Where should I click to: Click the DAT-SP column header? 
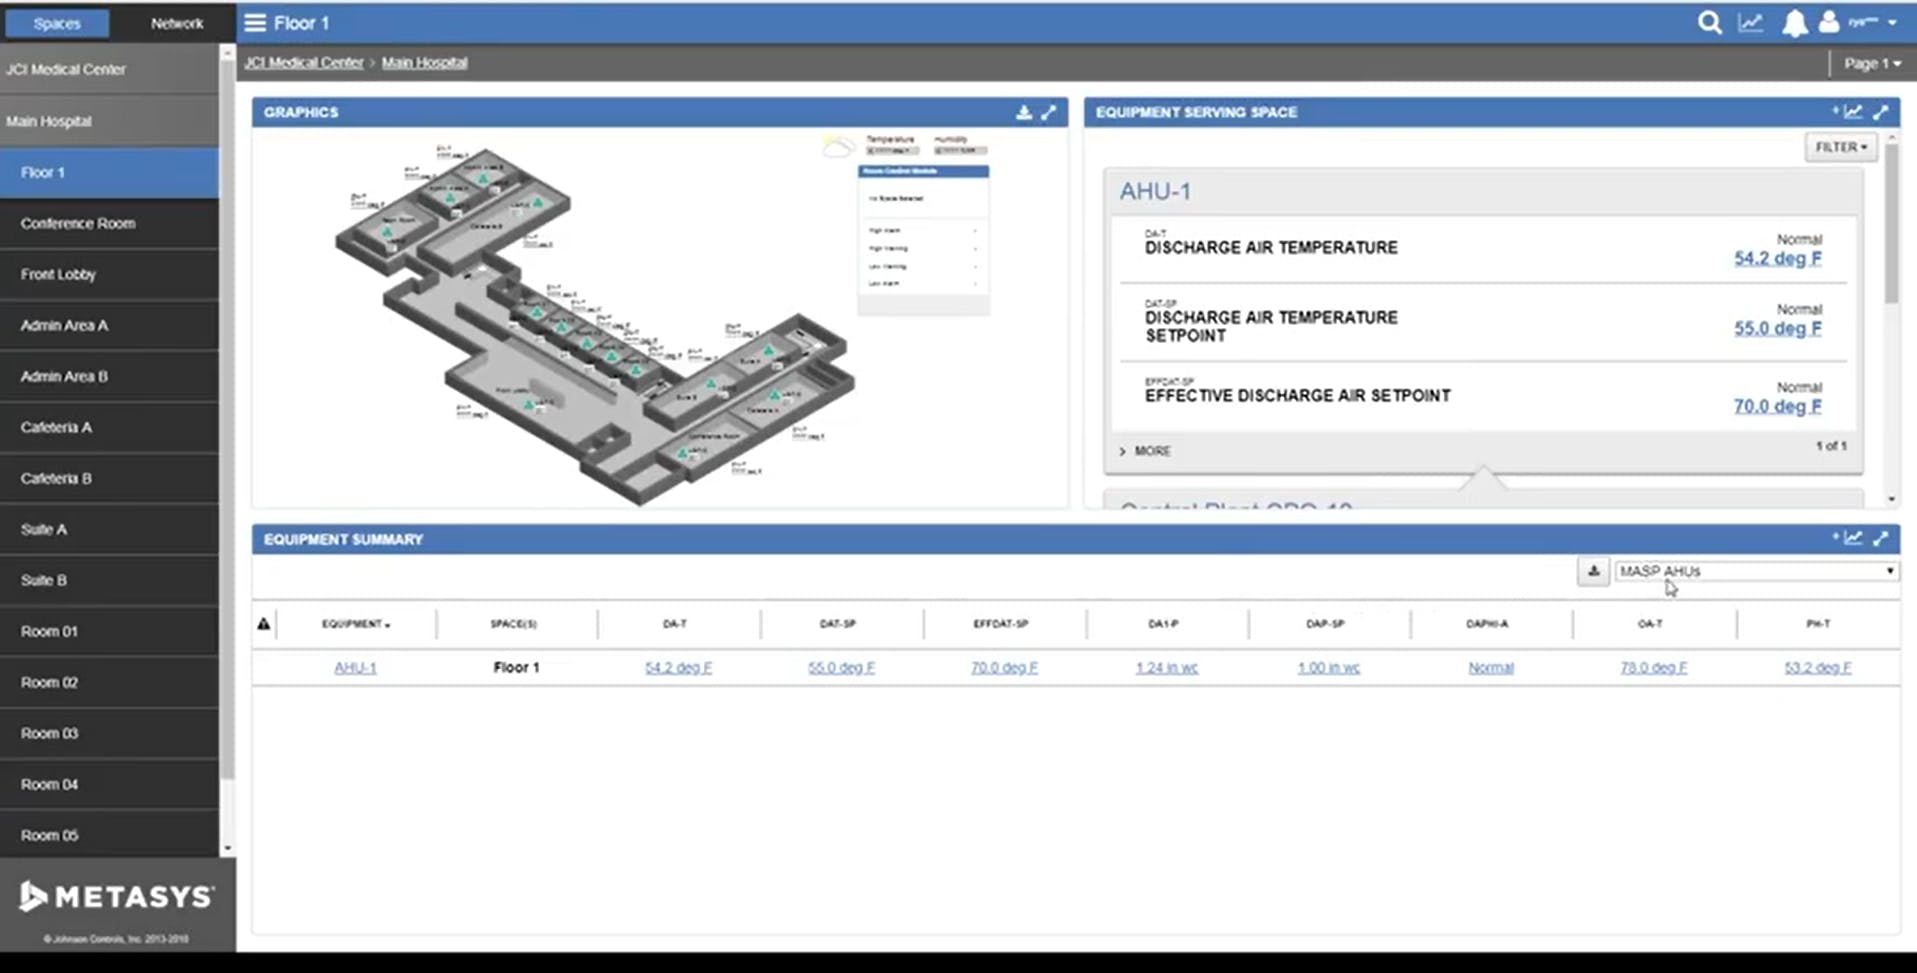pyautogui.click(x=838, y=624)
